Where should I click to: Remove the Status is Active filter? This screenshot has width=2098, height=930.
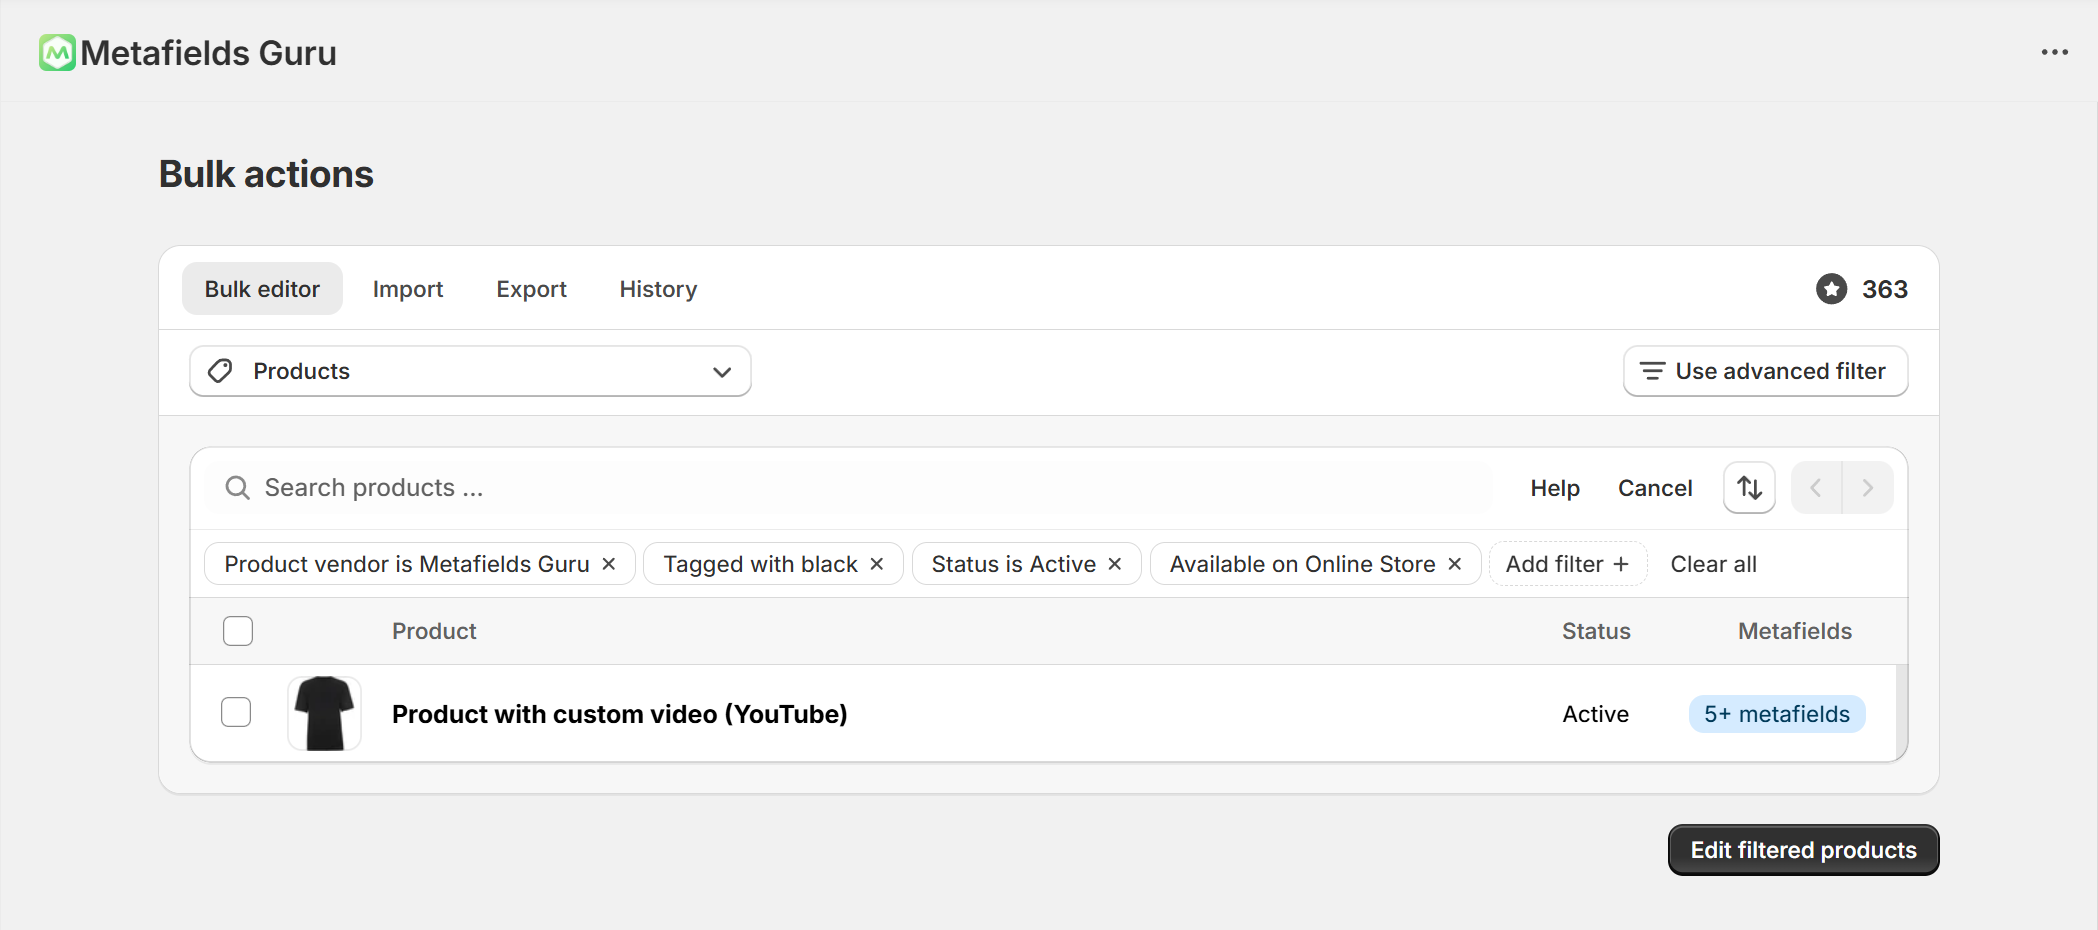1115,564
